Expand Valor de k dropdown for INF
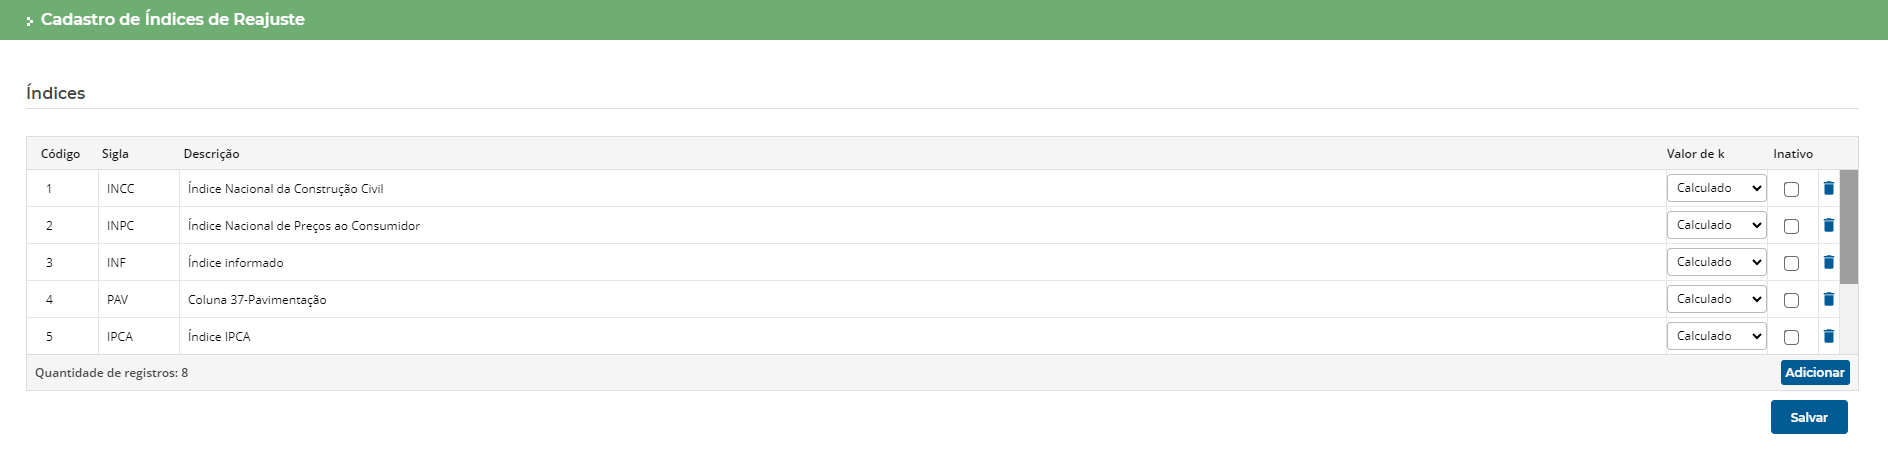This screenshot has height=454, width=1888. (1716, 262)
